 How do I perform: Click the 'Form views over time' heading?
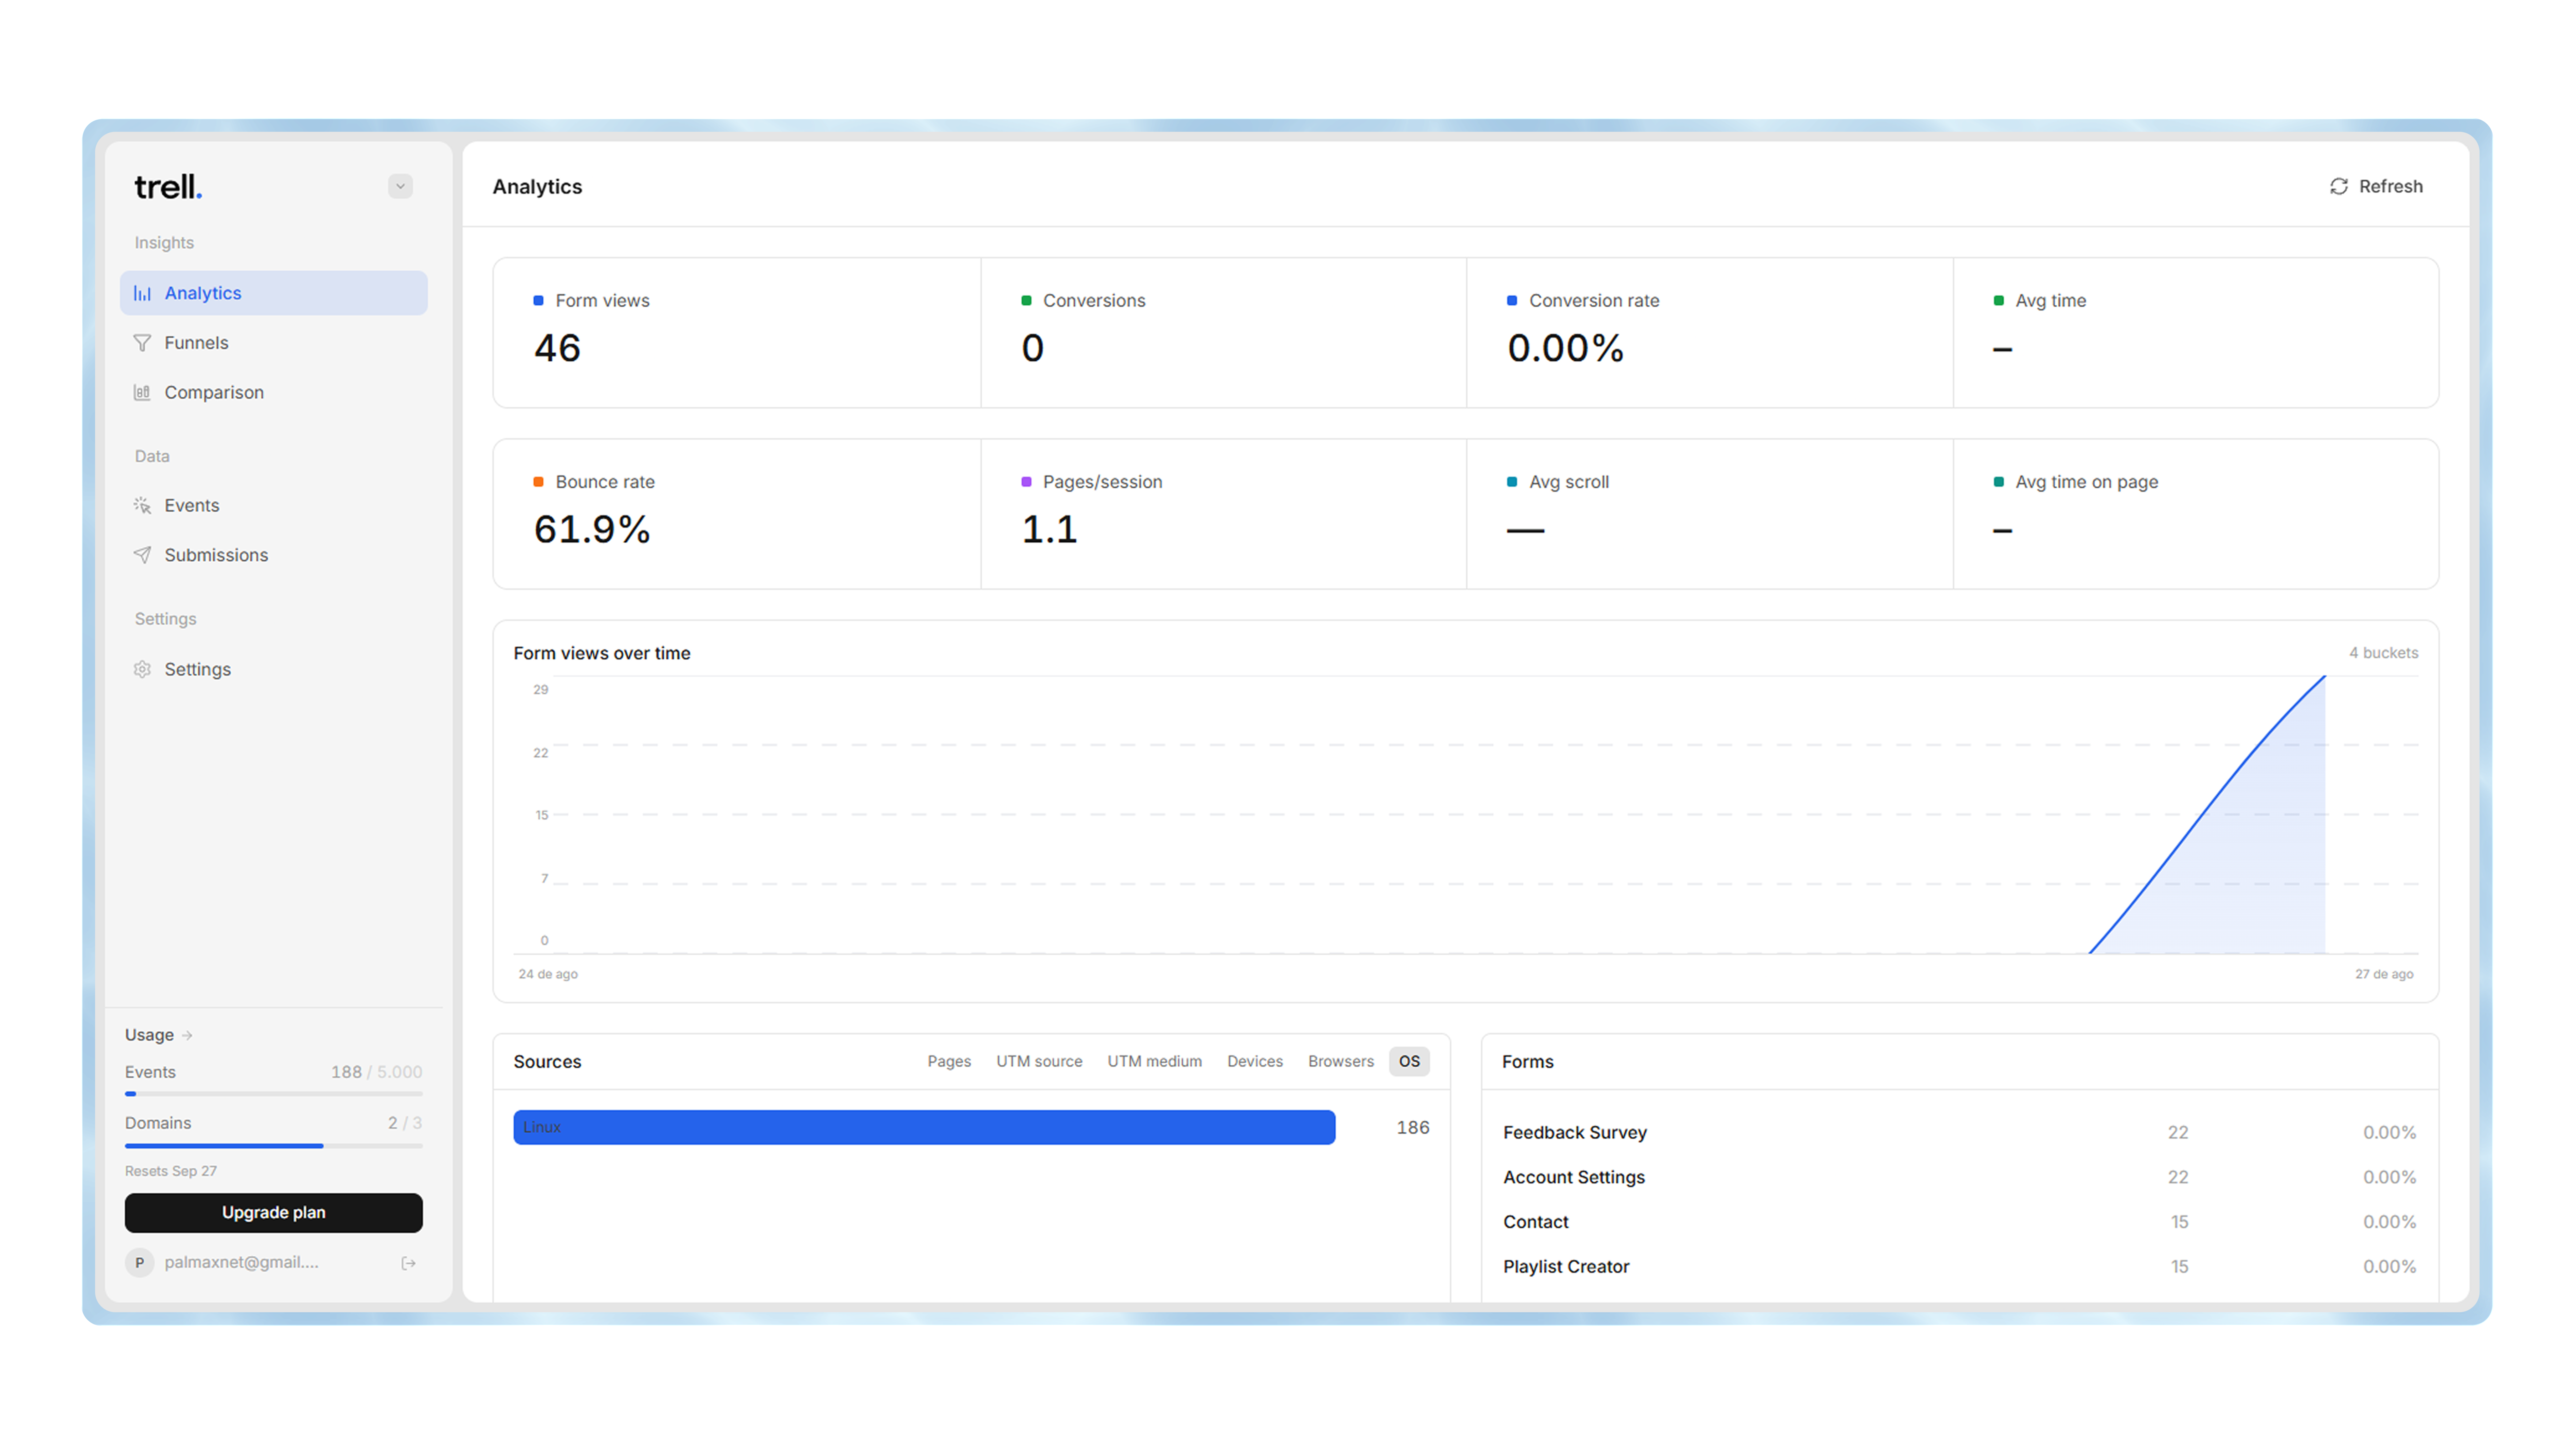tap(602, 653)
